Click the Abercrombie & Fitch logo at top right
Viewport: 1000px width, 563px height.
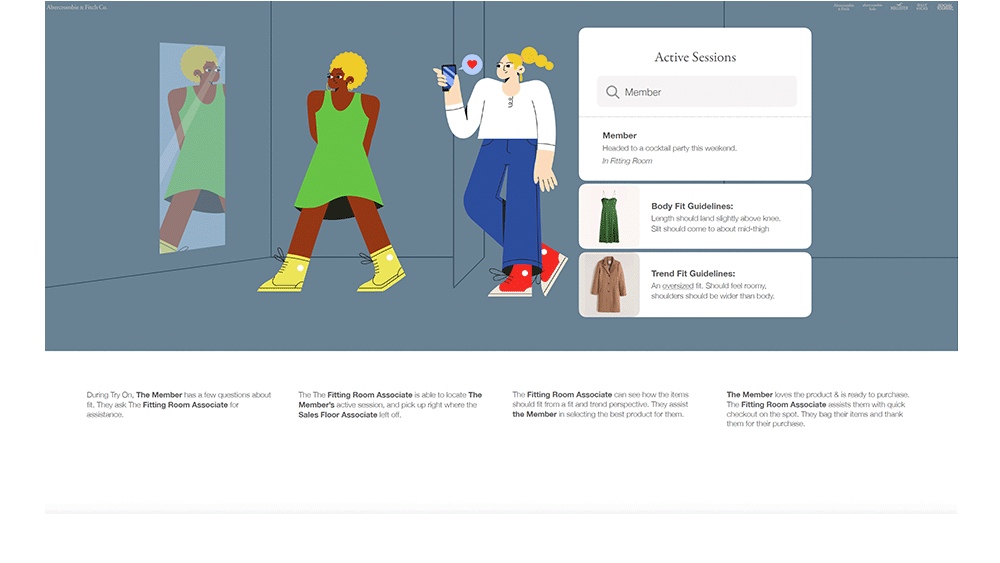pos(844,7)
